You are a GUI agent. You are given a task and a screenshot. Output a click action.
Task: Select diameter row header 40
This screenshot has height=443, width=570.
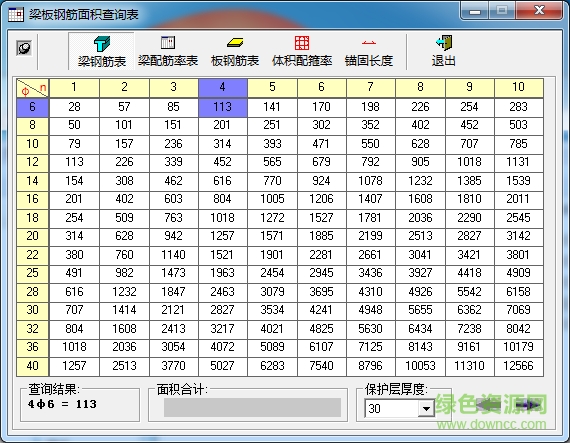click(32, 366)
